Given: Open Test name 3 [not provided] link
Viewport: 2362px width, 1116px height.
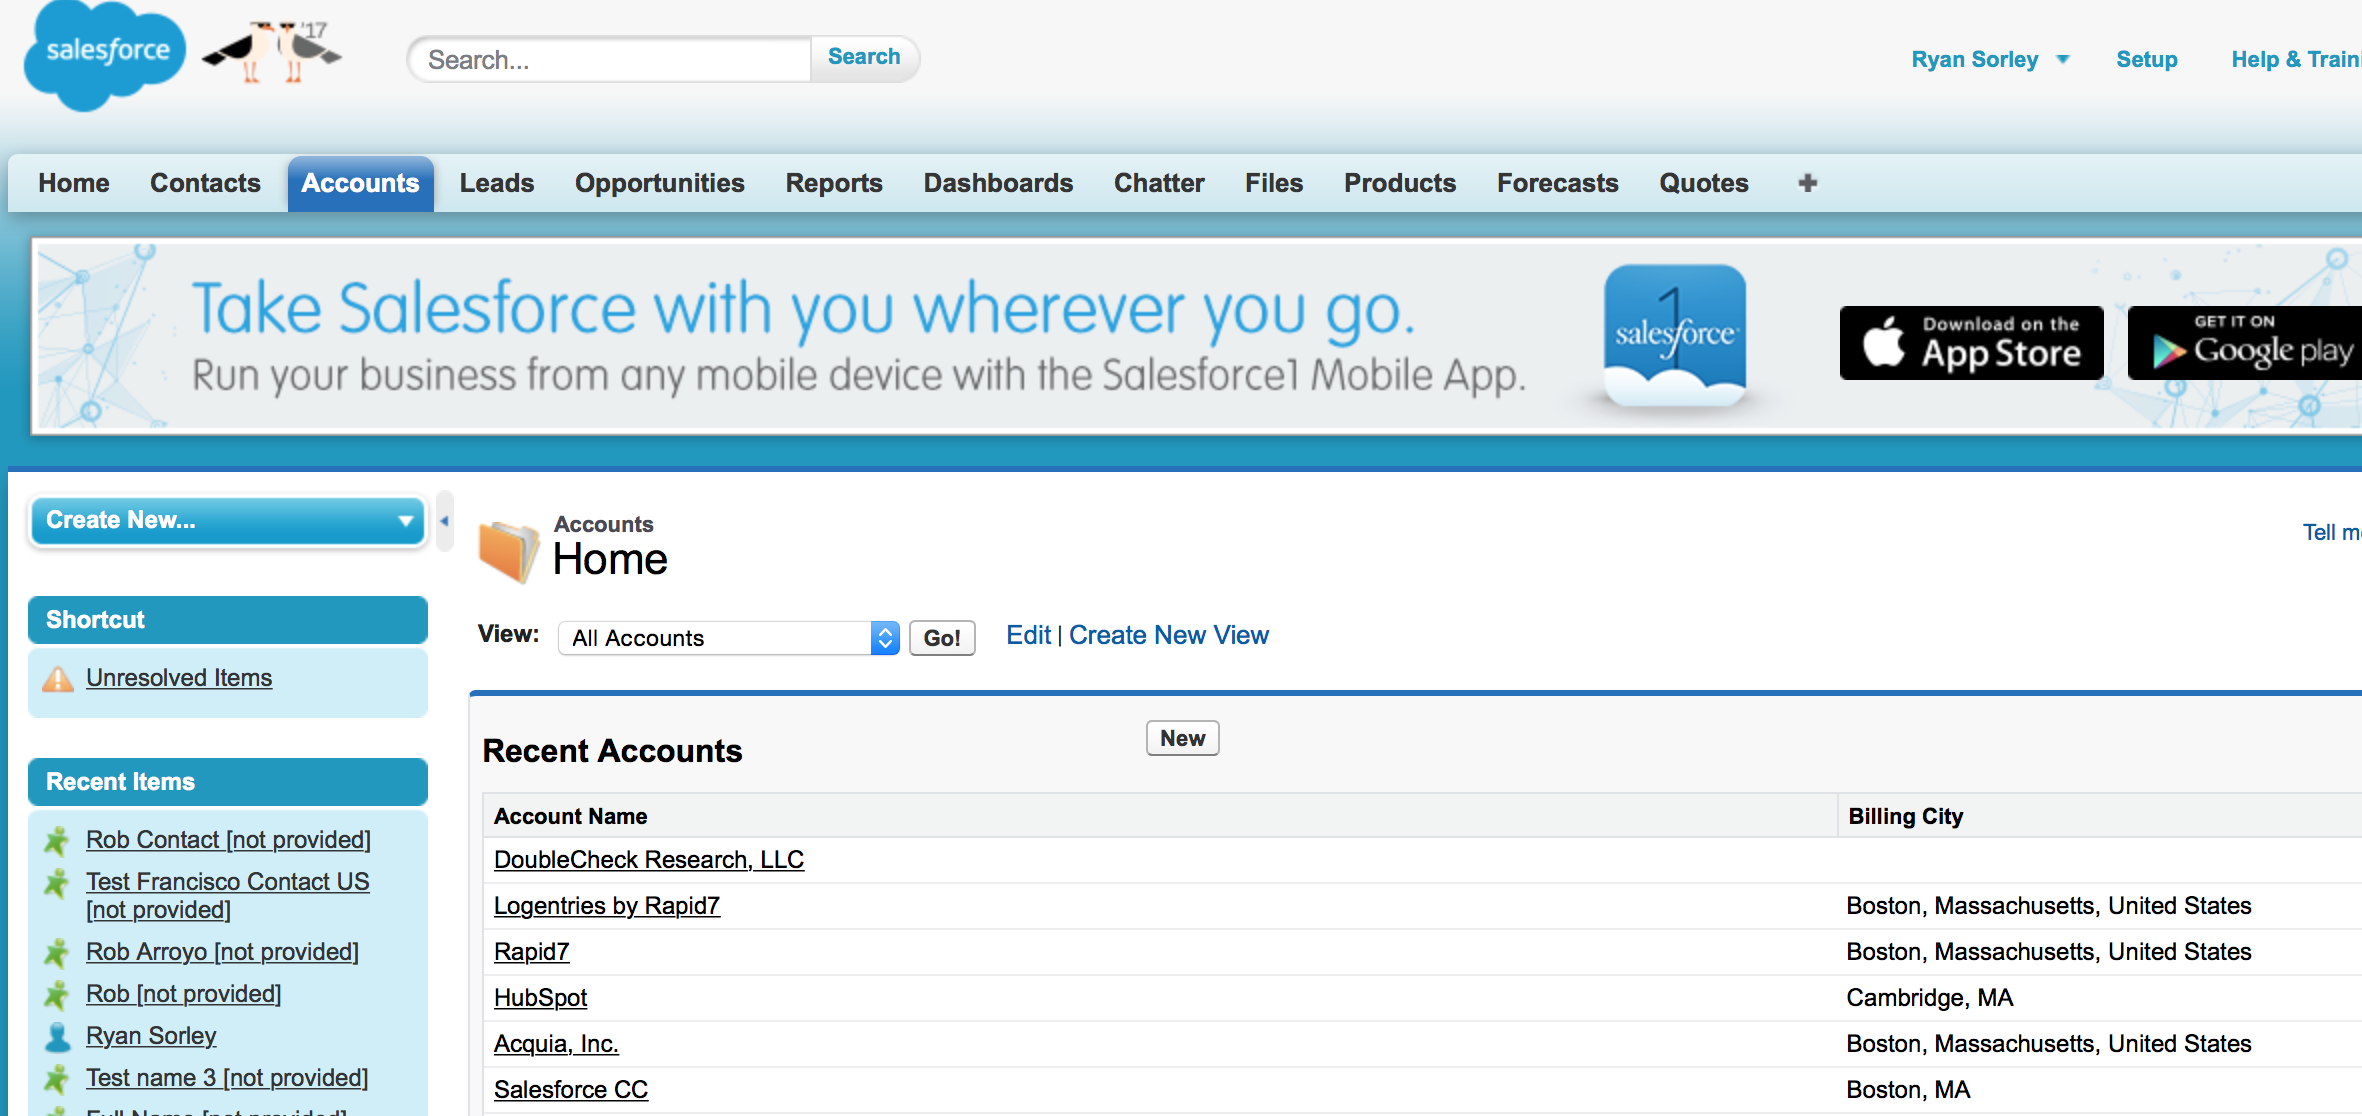Looking at the screenshot, I should tap(227, 1078).
